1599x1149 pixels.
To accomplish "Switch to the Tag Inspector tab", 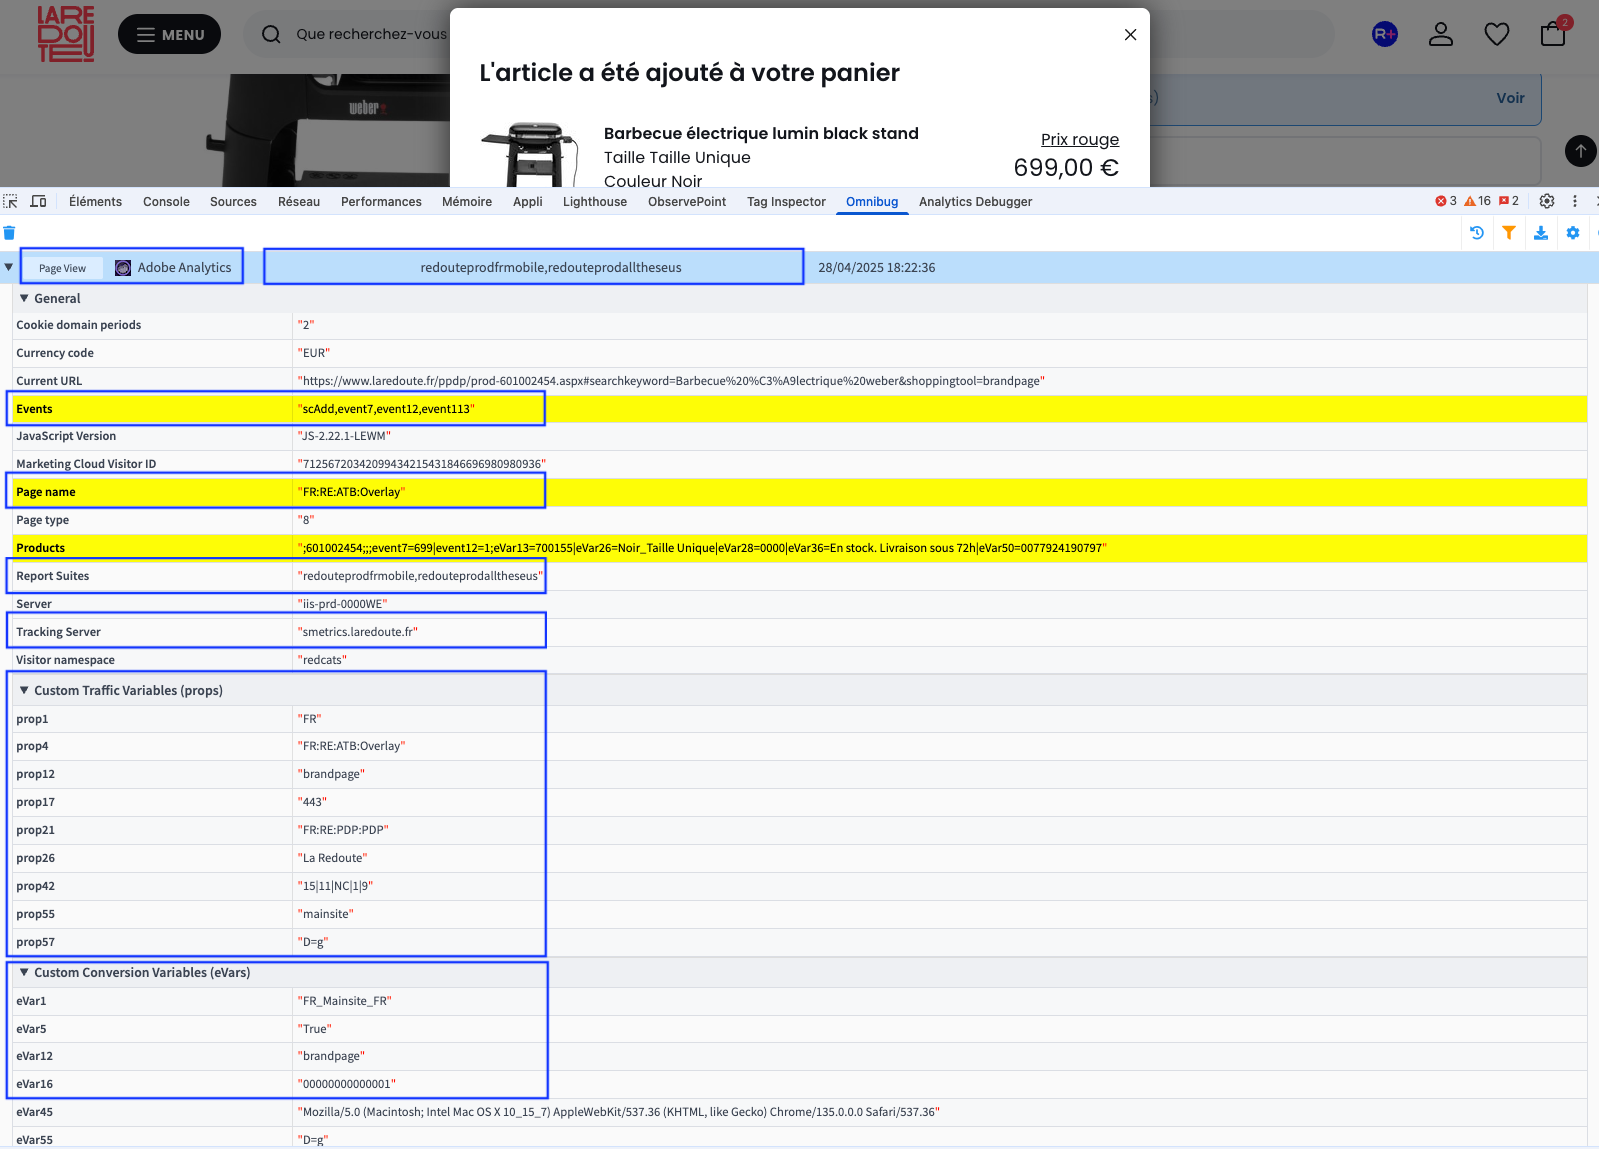I will (786, 201).
